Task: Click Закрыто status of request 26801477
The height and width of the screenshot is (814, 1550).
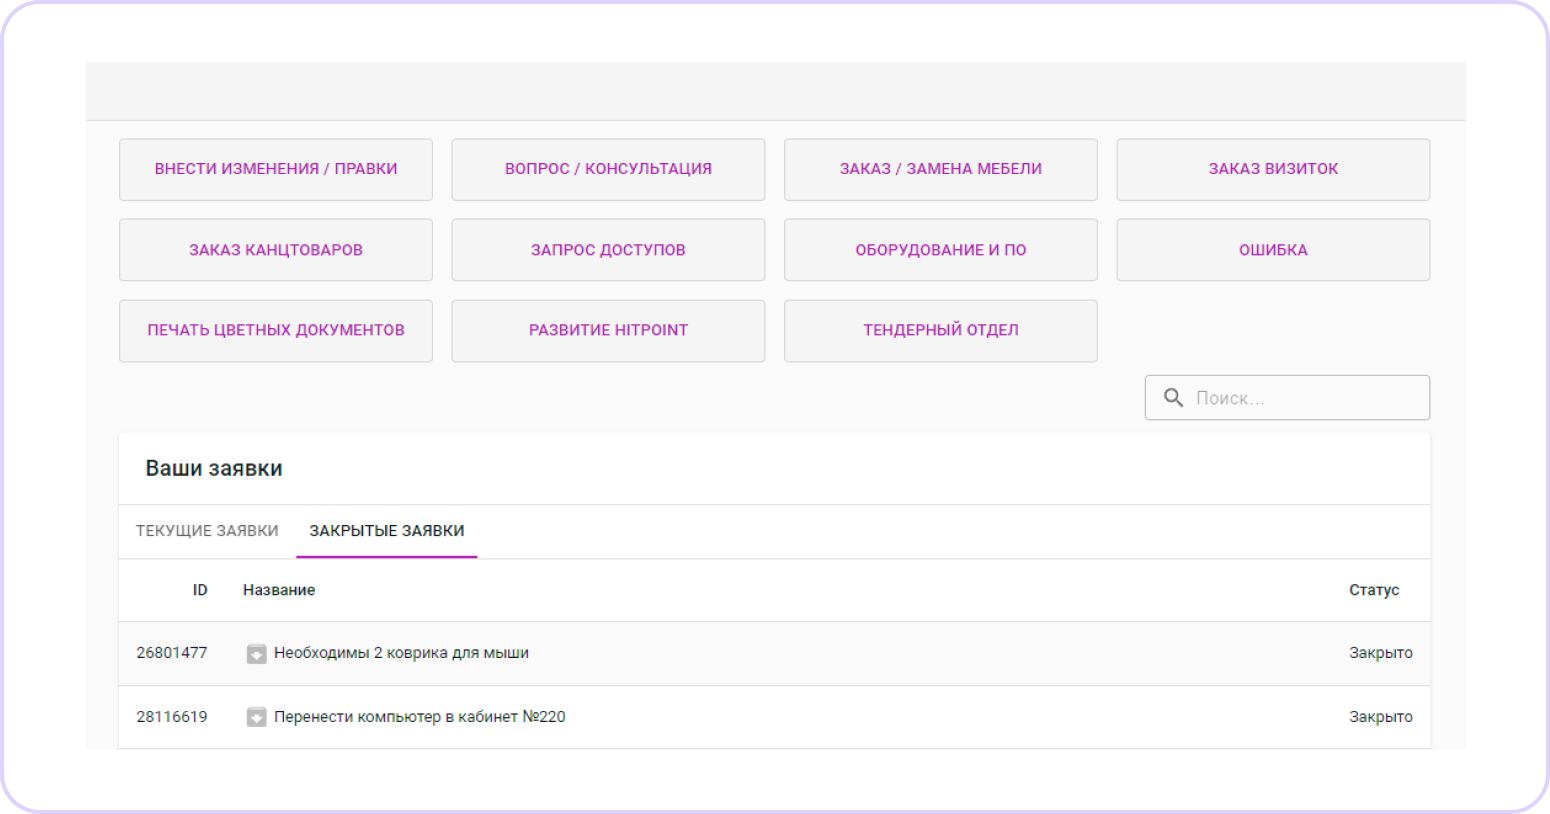Action: tap(1381, 653)
